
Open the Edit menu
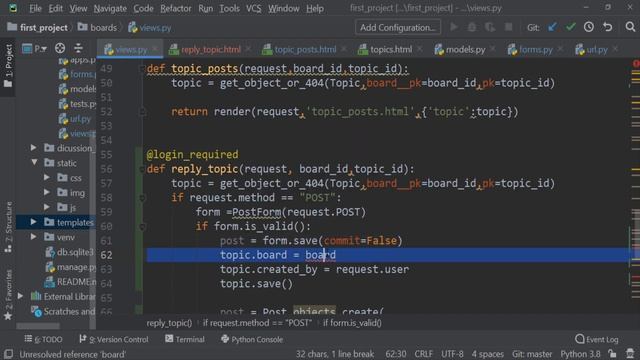(x=55, y=8)
